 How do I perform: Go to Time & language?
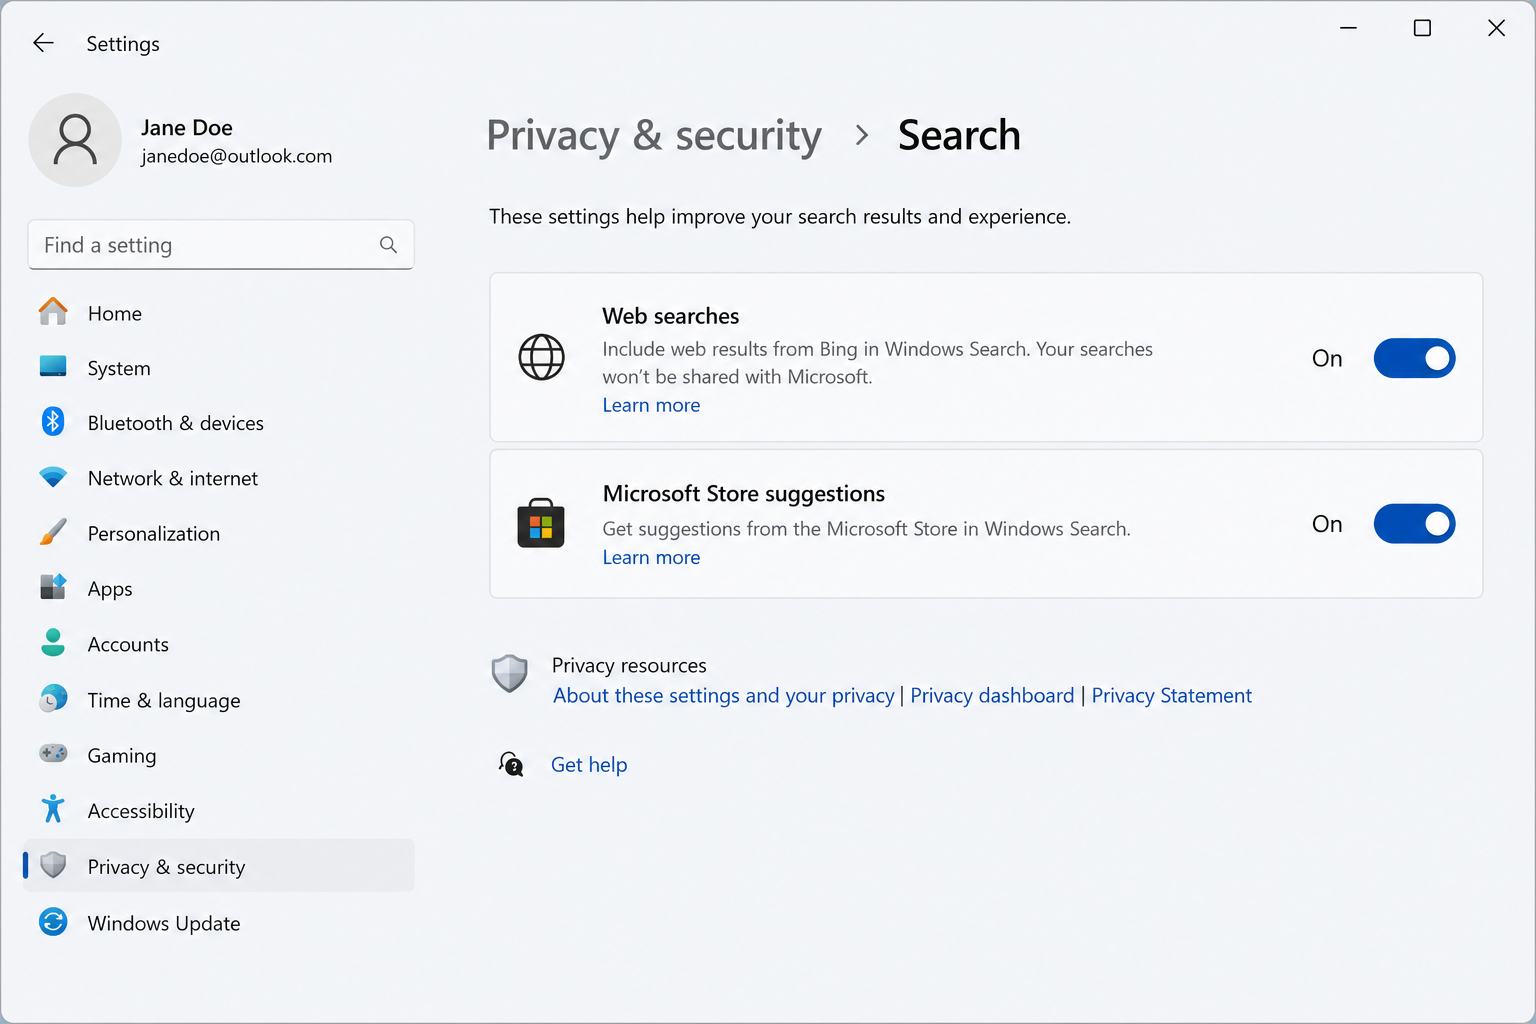click(x=218, y=700)
